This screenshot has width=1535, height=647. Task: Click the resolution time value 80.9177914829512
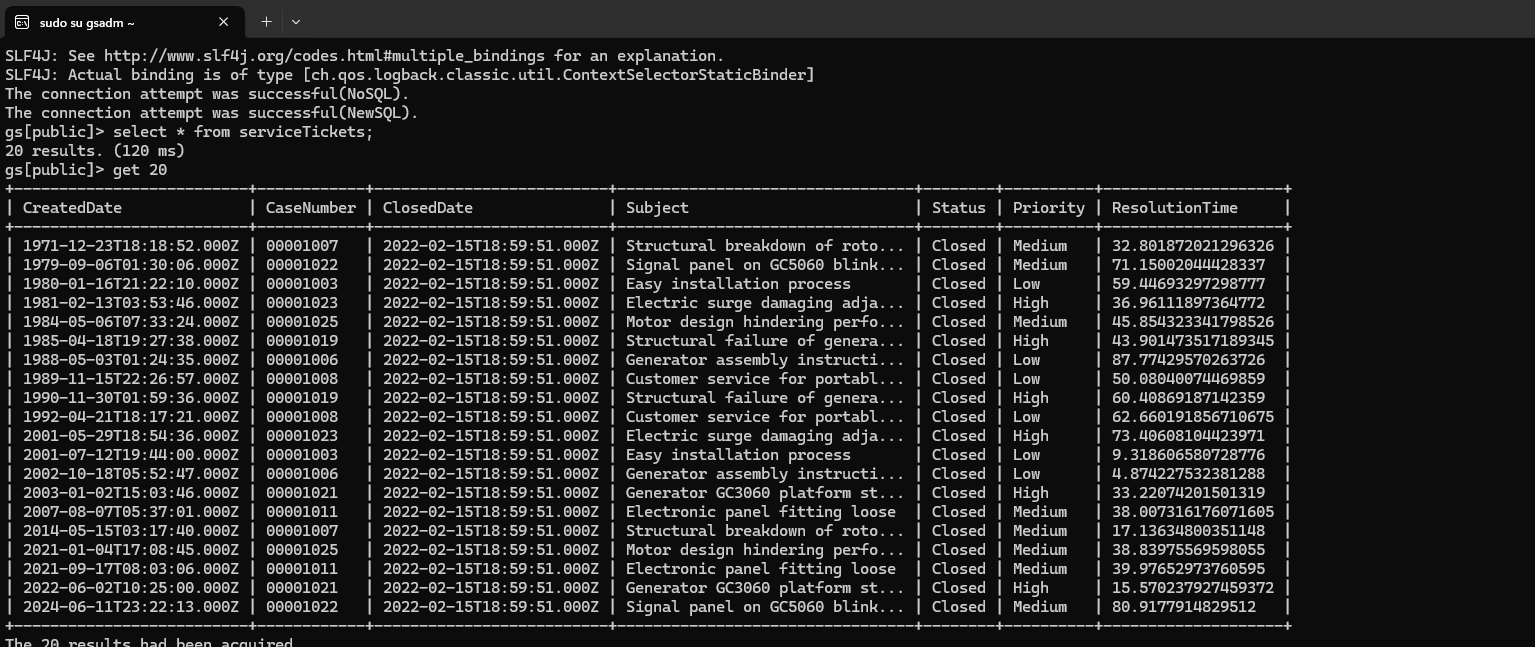(x=1180, y=607)
